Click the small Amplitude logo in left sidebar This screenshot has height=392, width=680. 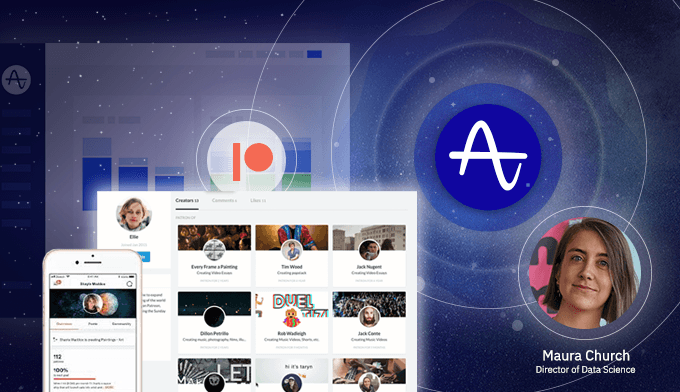point(16,80)
